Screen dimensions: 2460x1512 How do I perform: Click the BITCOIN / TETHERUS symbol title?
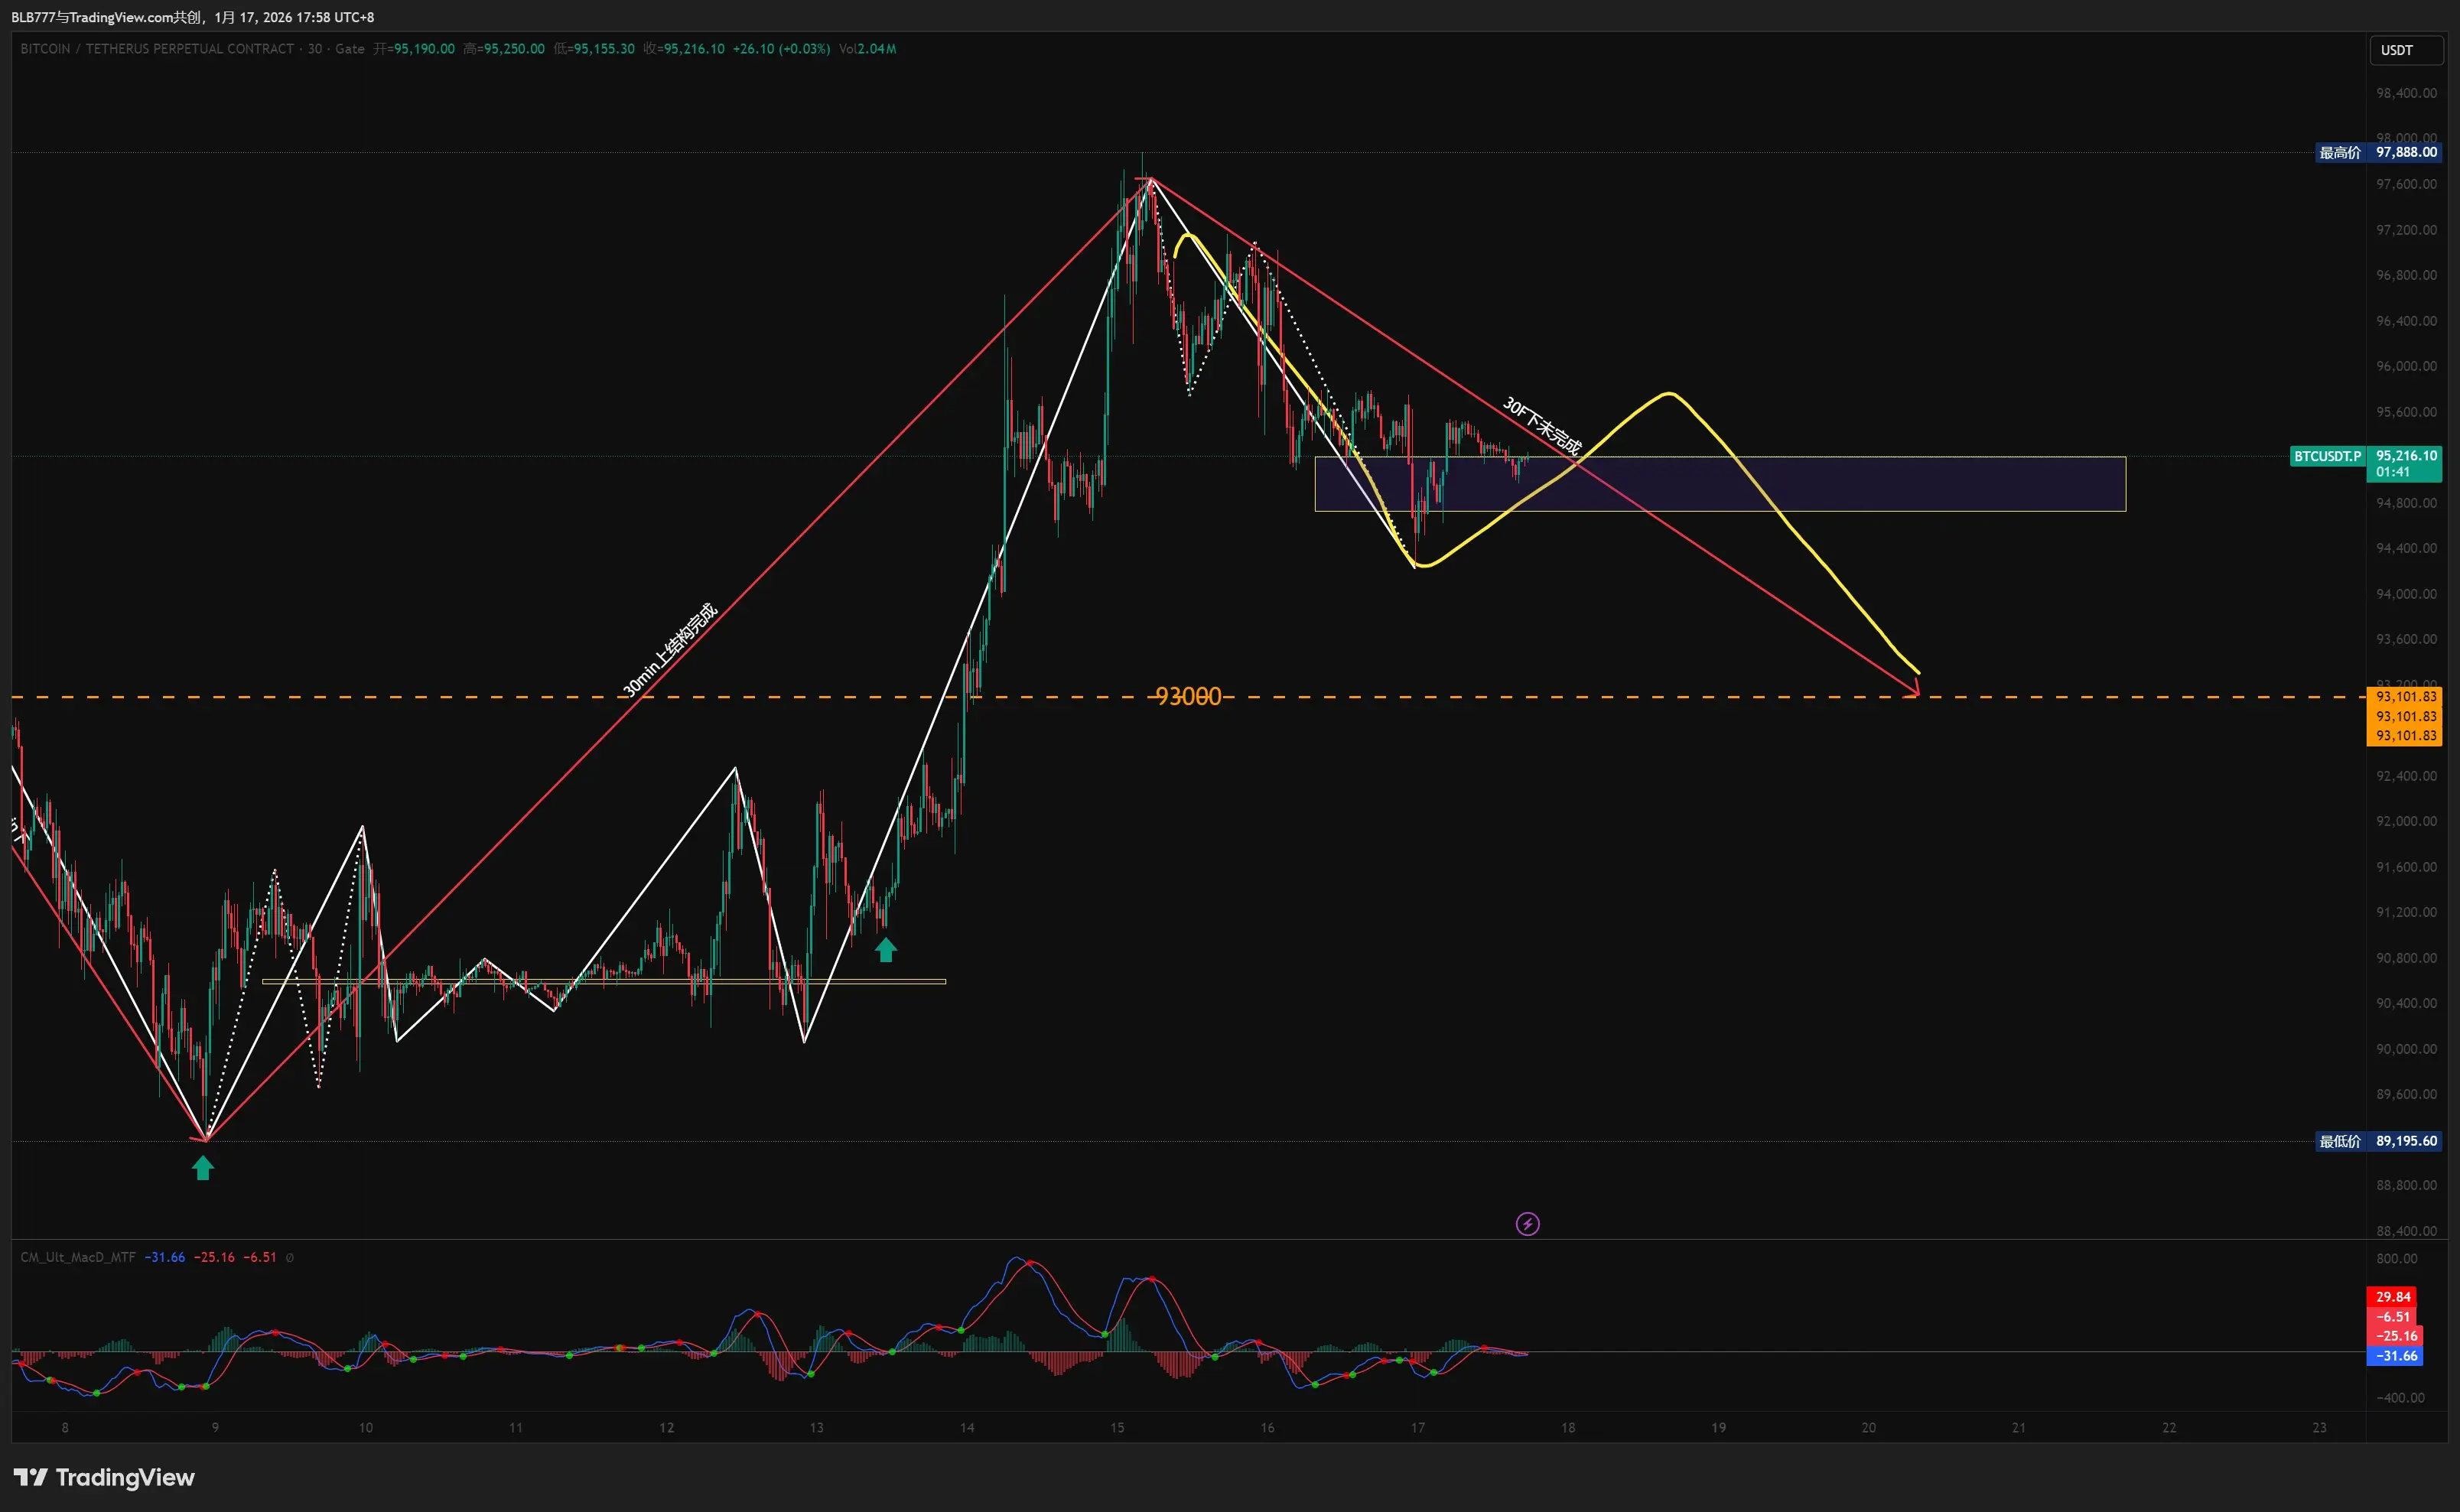pyautogui.click(x=157, y=49)
